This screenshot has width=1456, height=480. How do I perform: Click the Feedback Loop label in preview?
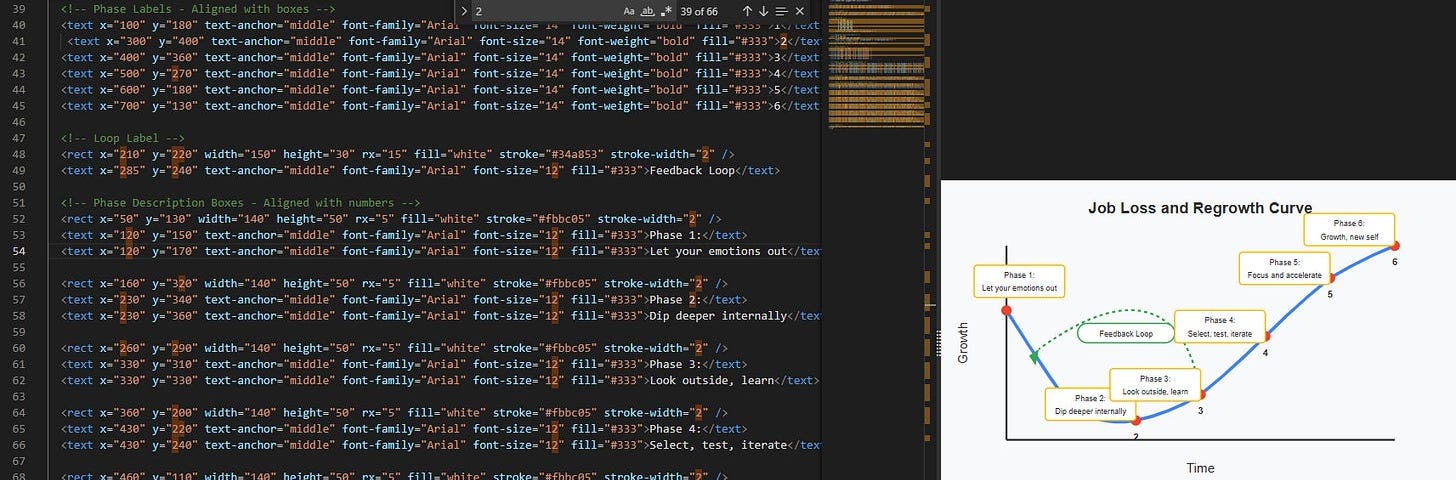point(1126,334)
